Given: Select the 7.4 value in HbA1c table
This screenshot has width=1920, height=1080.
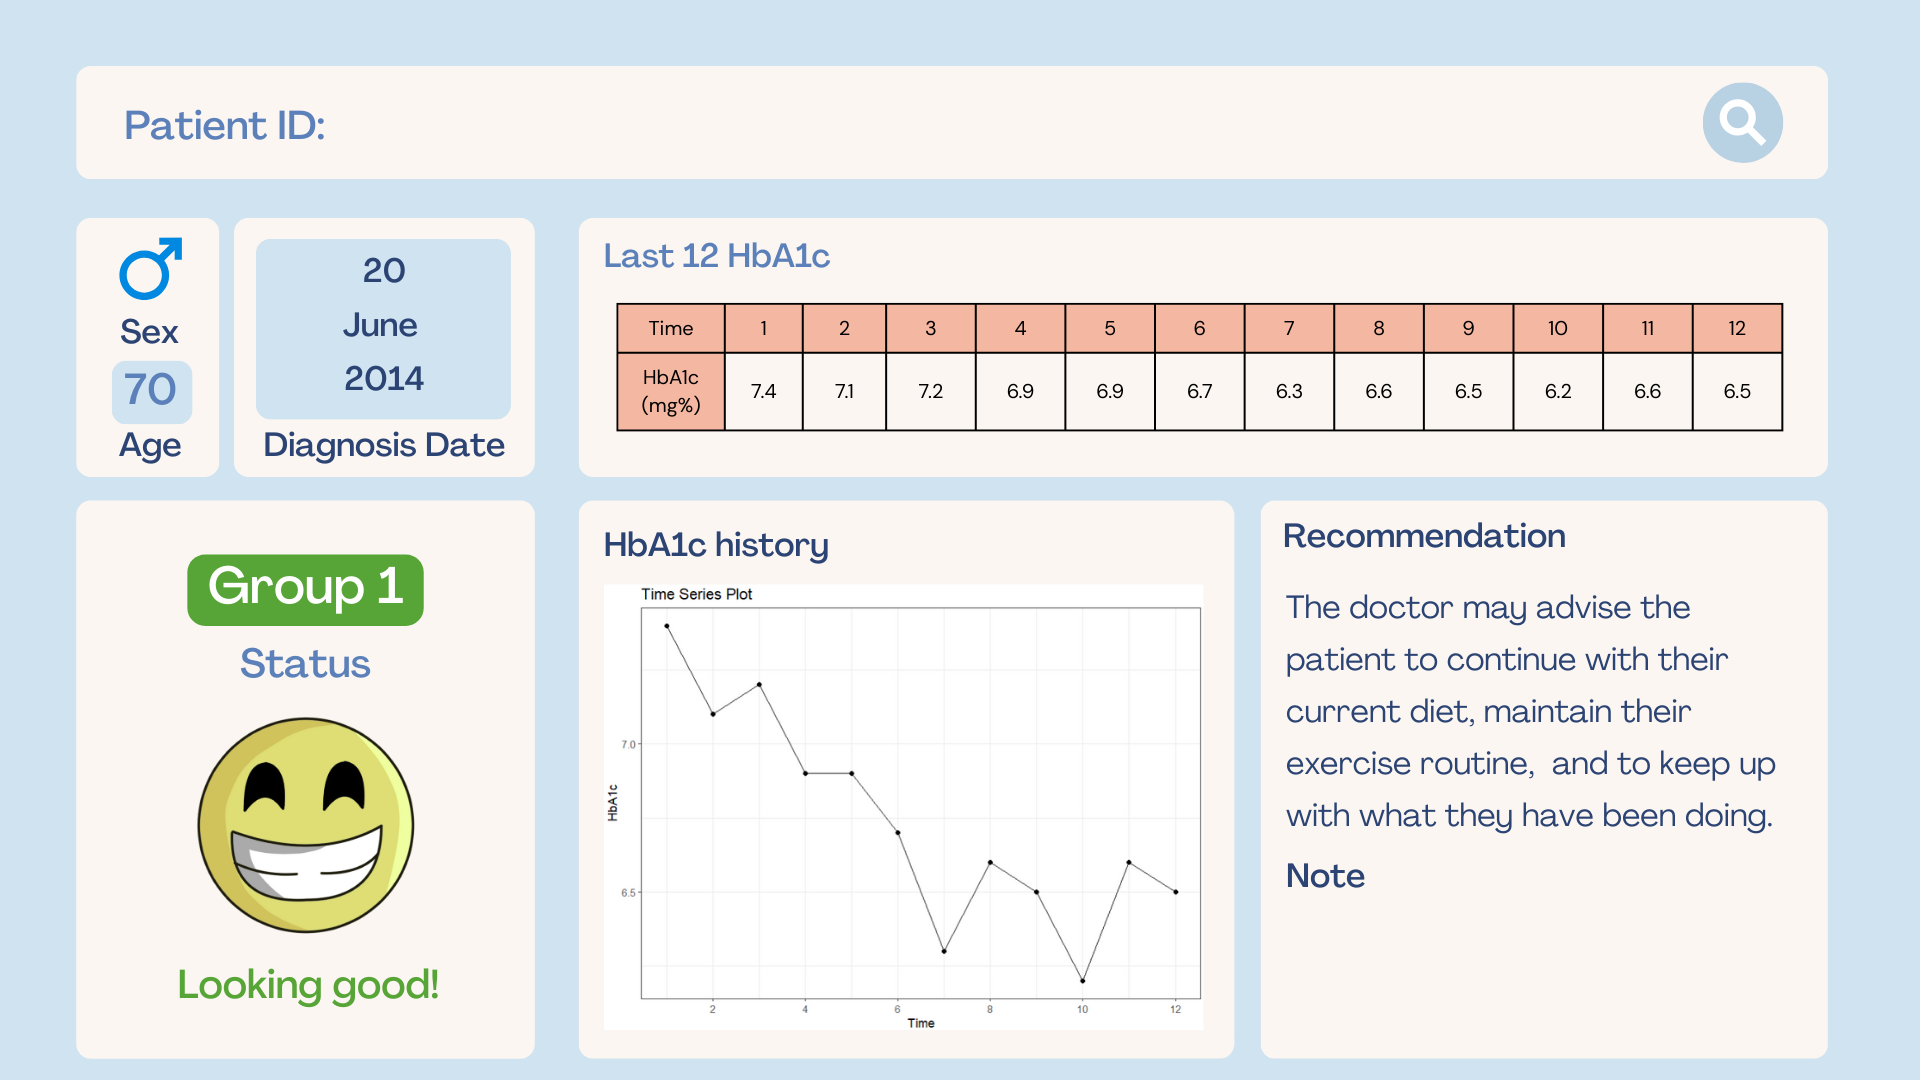Looking at the screenshot, I should point(763,391).
